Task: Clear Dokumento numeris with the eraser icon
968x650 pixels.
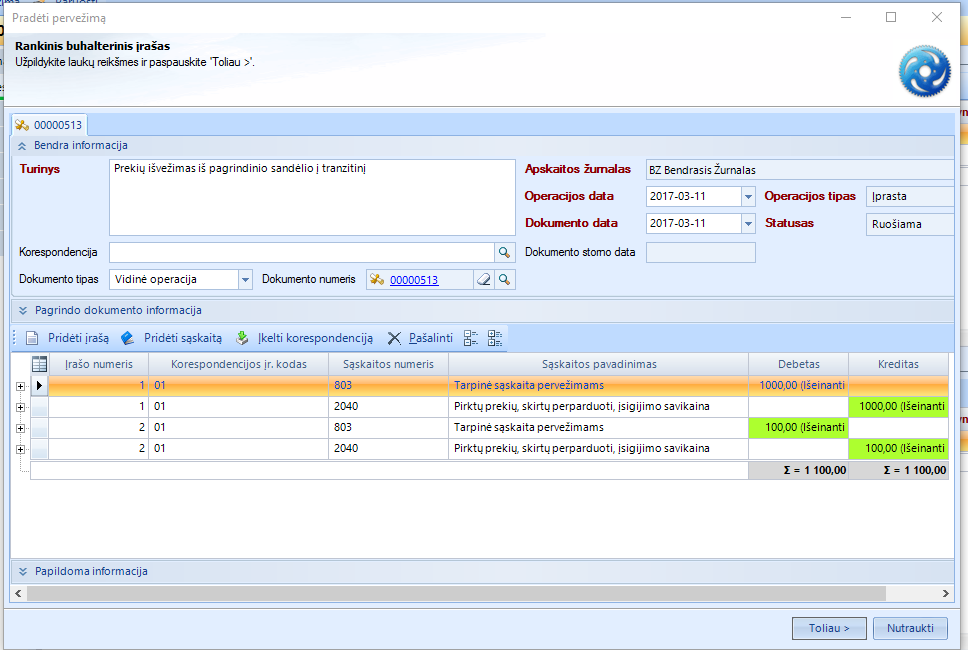Action: click(484, 280)
